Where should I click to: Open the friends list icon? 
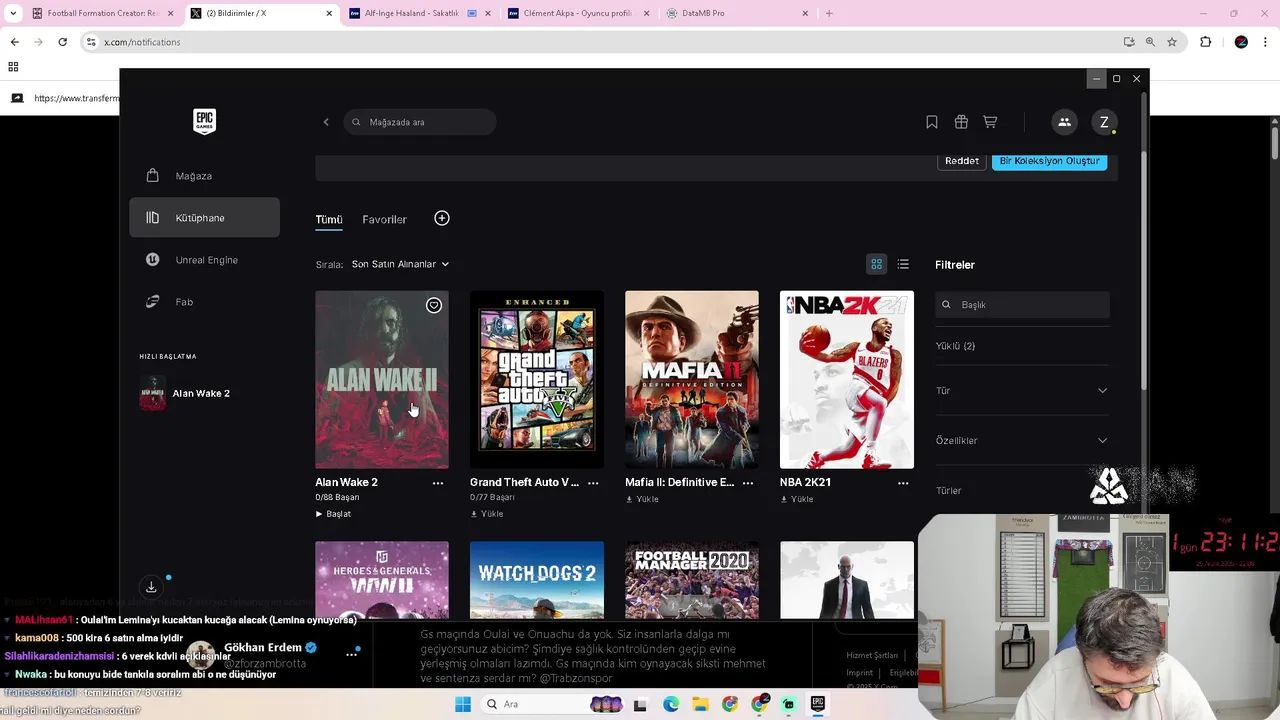tap(1064, 122)
